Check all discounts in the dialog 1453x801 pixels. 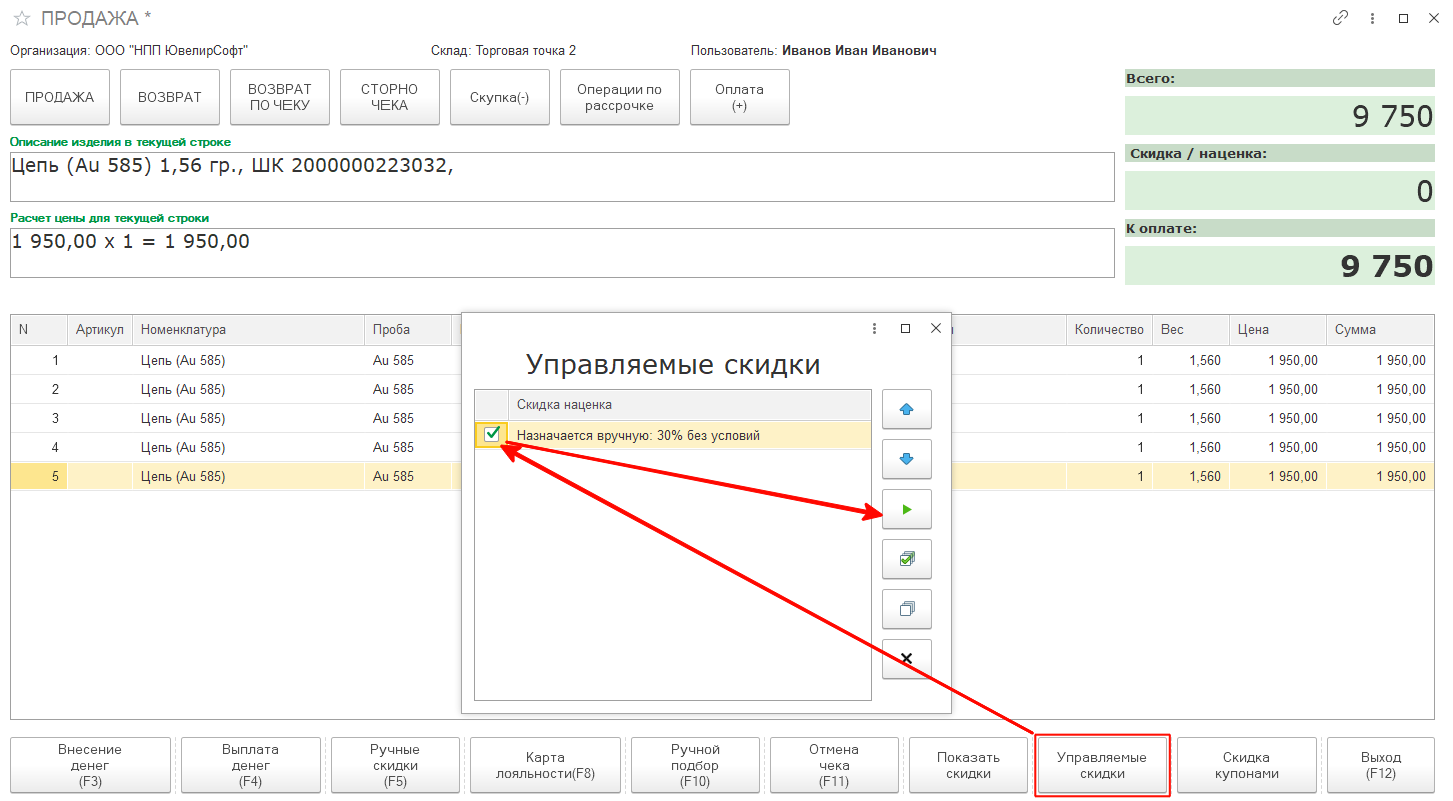[x=907, y=560]
